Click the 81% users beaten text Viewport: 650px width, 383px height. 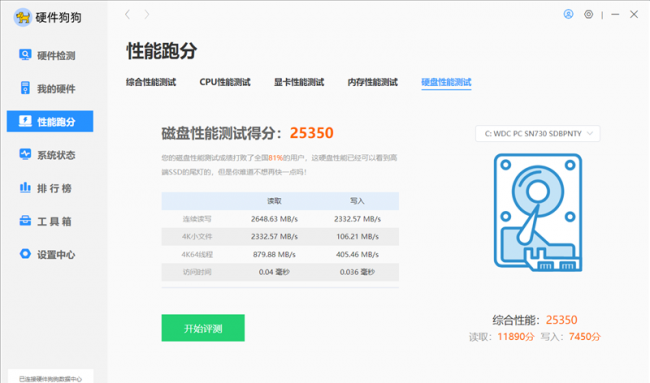pyautogui.click(x=275, y=158)
